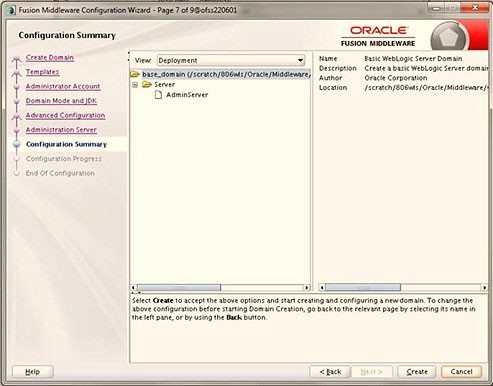Click the Server folder icon
Image resolution: width=493 pixels, height=386 pixels.
tap(147, 84)
